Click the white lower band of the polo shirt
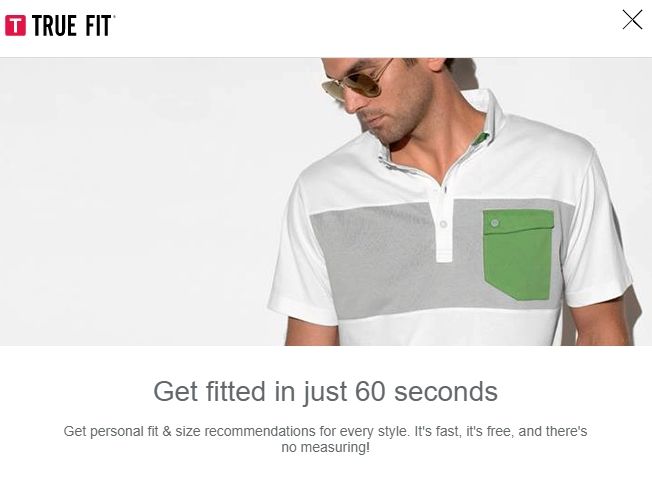Screen dimensions: 652x482 pyautogui.click(x=447, y=329)
